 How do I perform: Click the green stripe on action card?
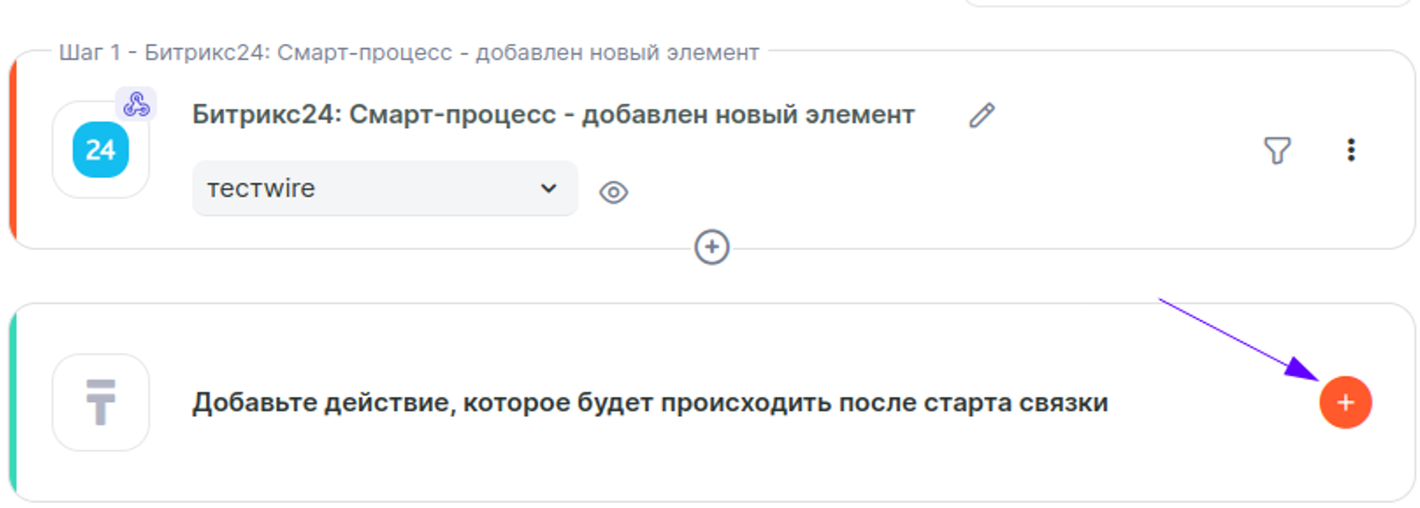(13, 402)
